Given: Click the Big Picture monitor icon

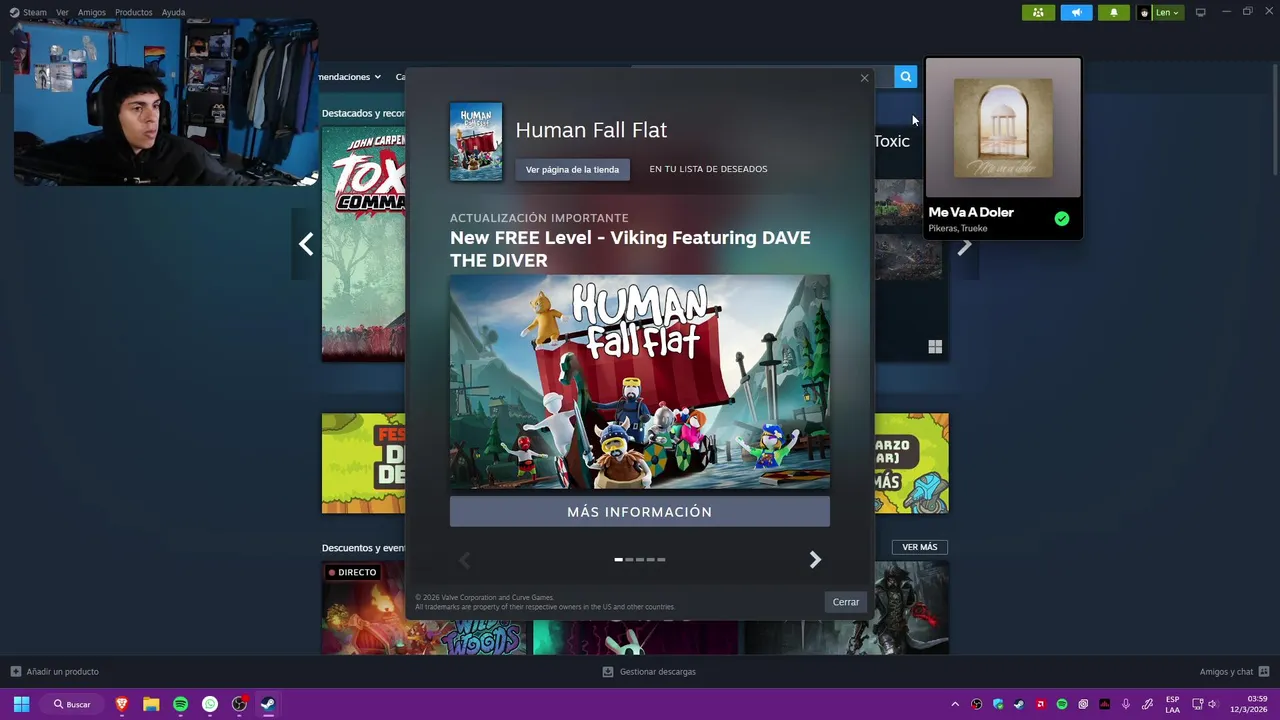Looking at the screenshot, I should point(1200,12).
